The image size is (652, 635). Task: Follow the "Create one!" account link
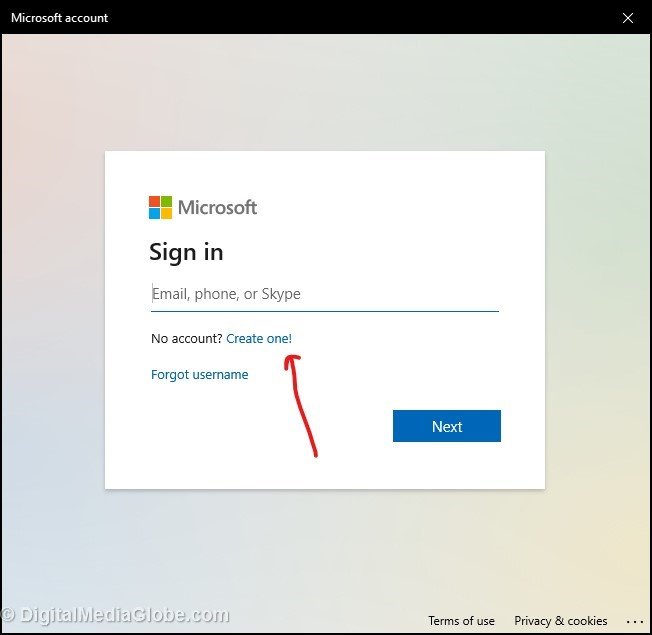pos(259,339)
